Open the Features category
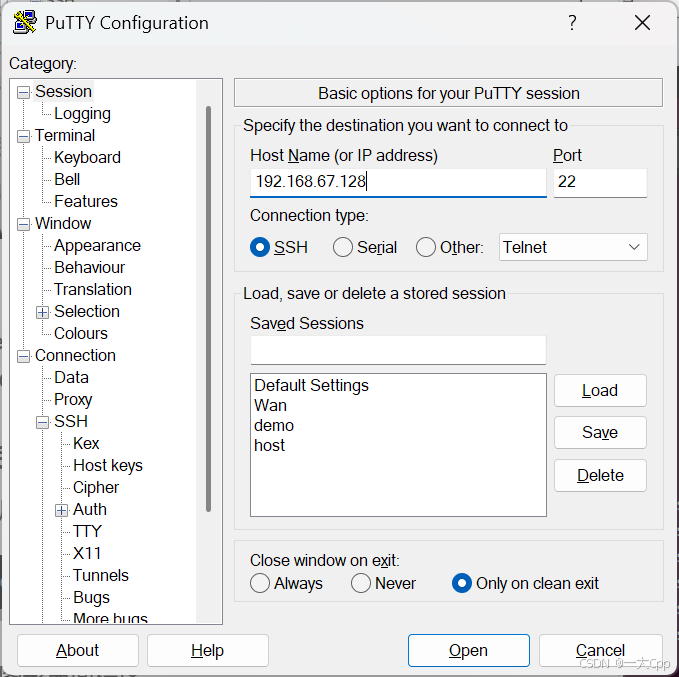The width and height of the screenshot is (679, 677). 86,201
